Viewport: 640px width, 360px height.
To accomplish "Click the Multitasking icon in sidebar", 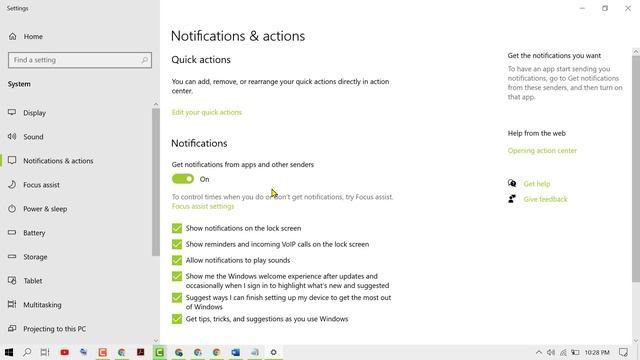I will point(12,304).
